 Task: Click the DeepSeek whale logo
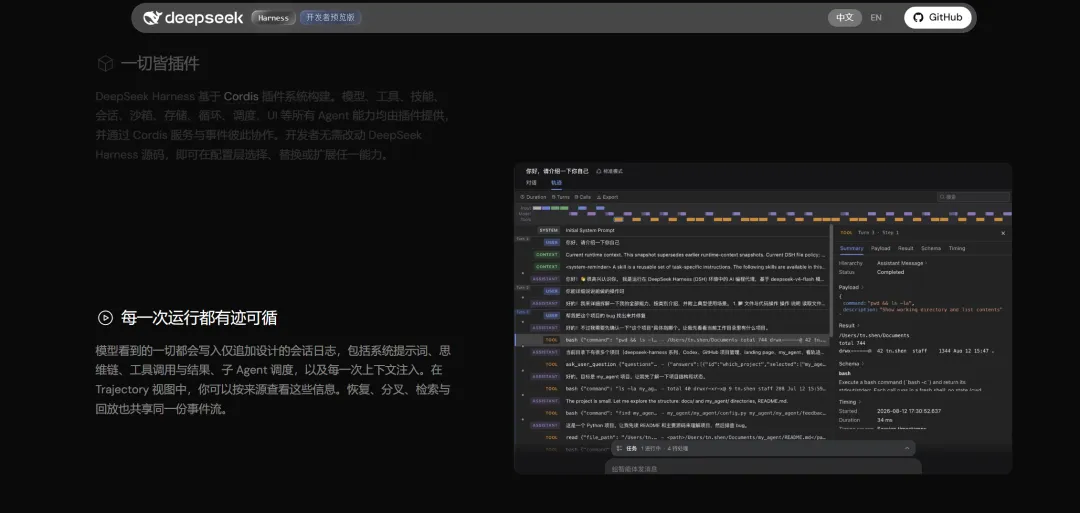tap(152, 18)
